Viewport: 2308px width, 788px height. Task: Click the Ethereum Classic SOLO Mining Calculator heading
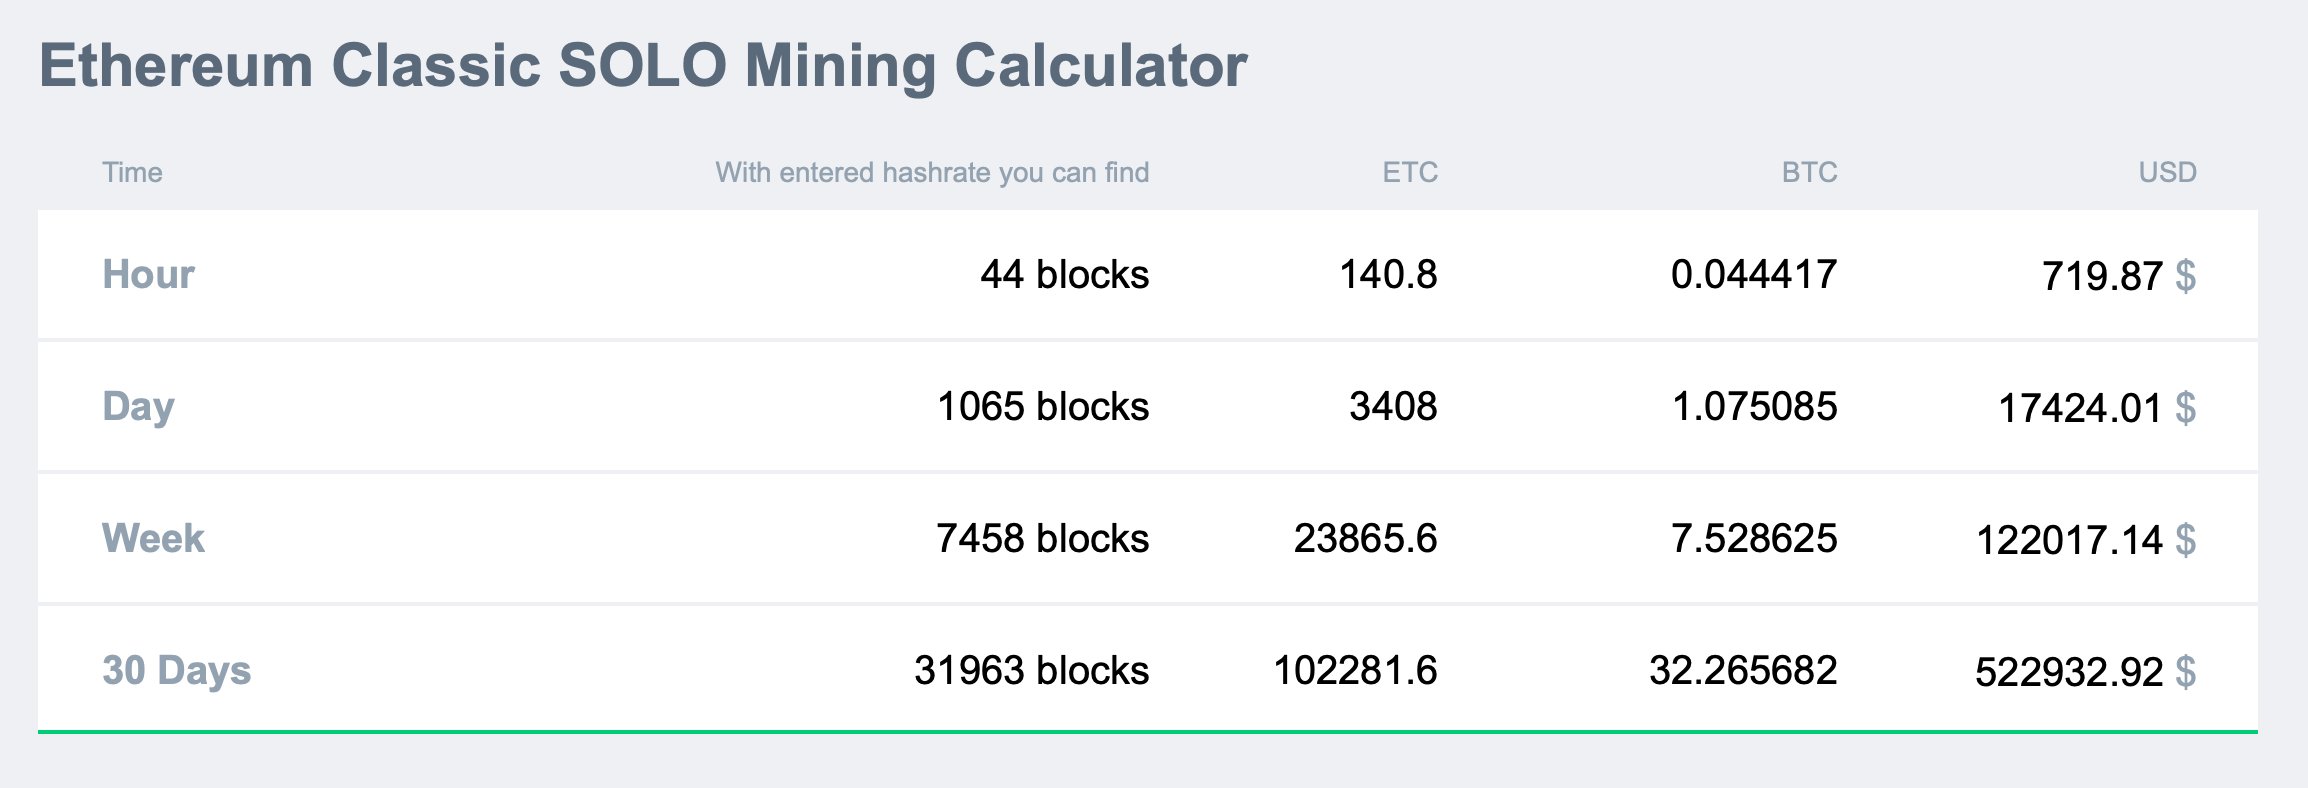pos(643,66)
